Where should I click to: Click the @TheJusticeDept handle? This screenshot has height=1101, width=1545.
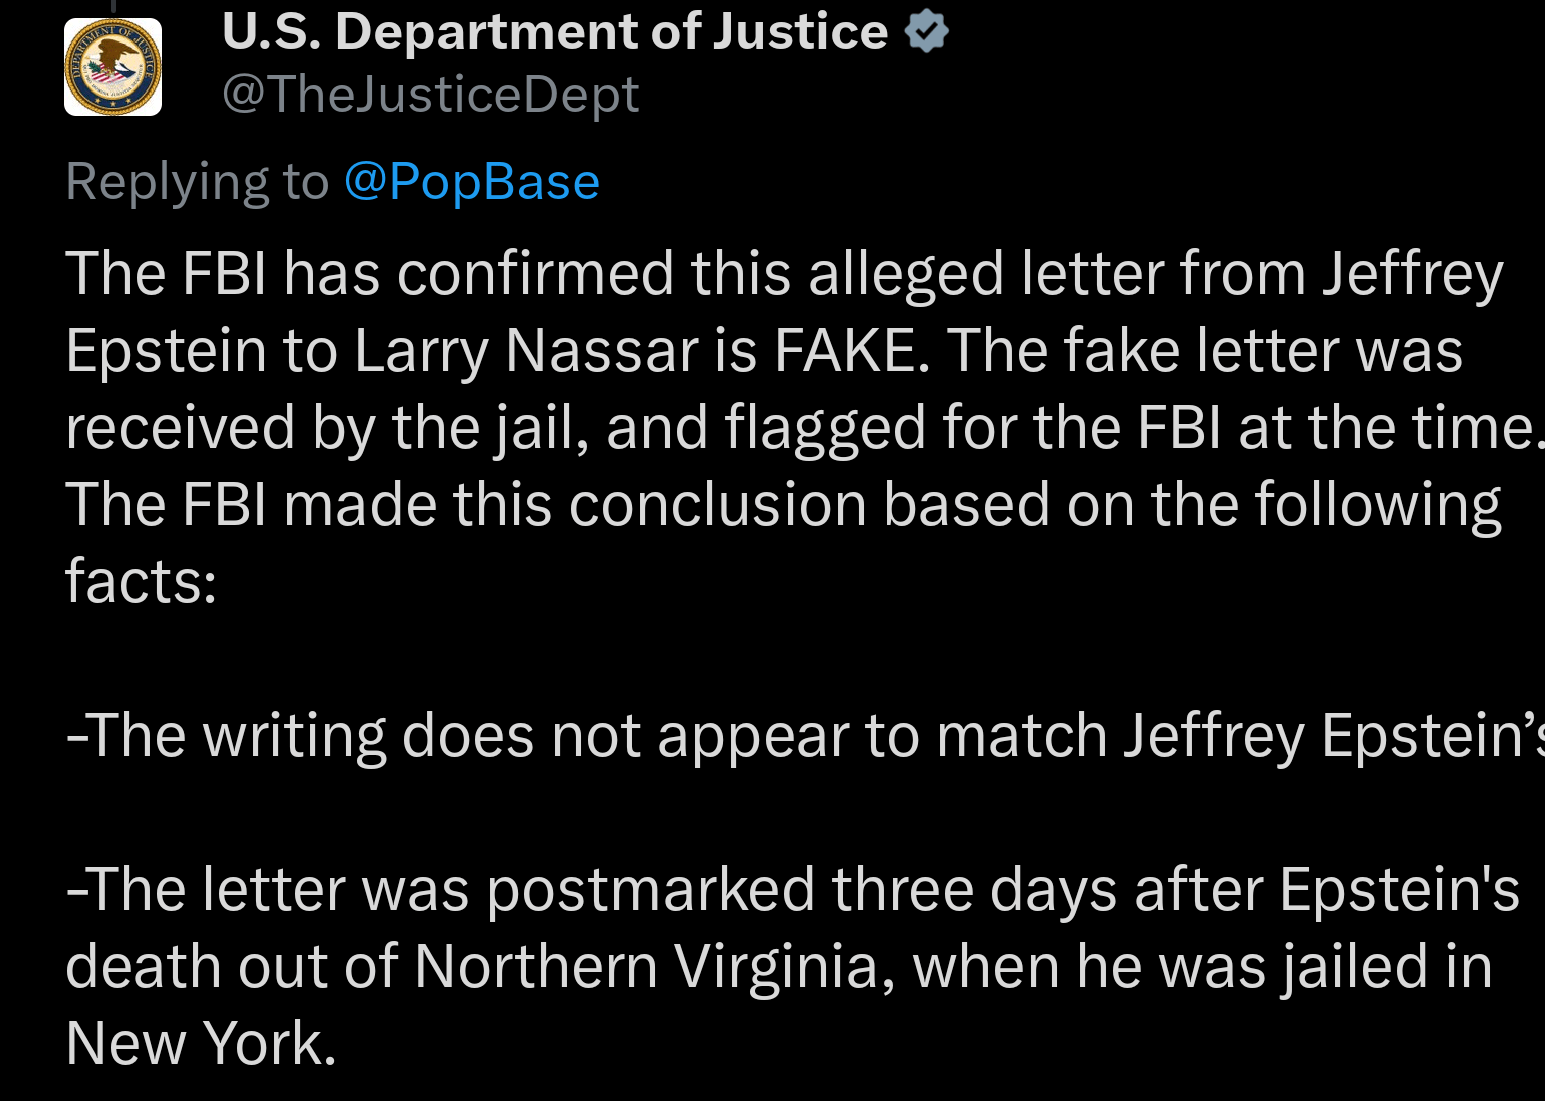tap(430, 95)
